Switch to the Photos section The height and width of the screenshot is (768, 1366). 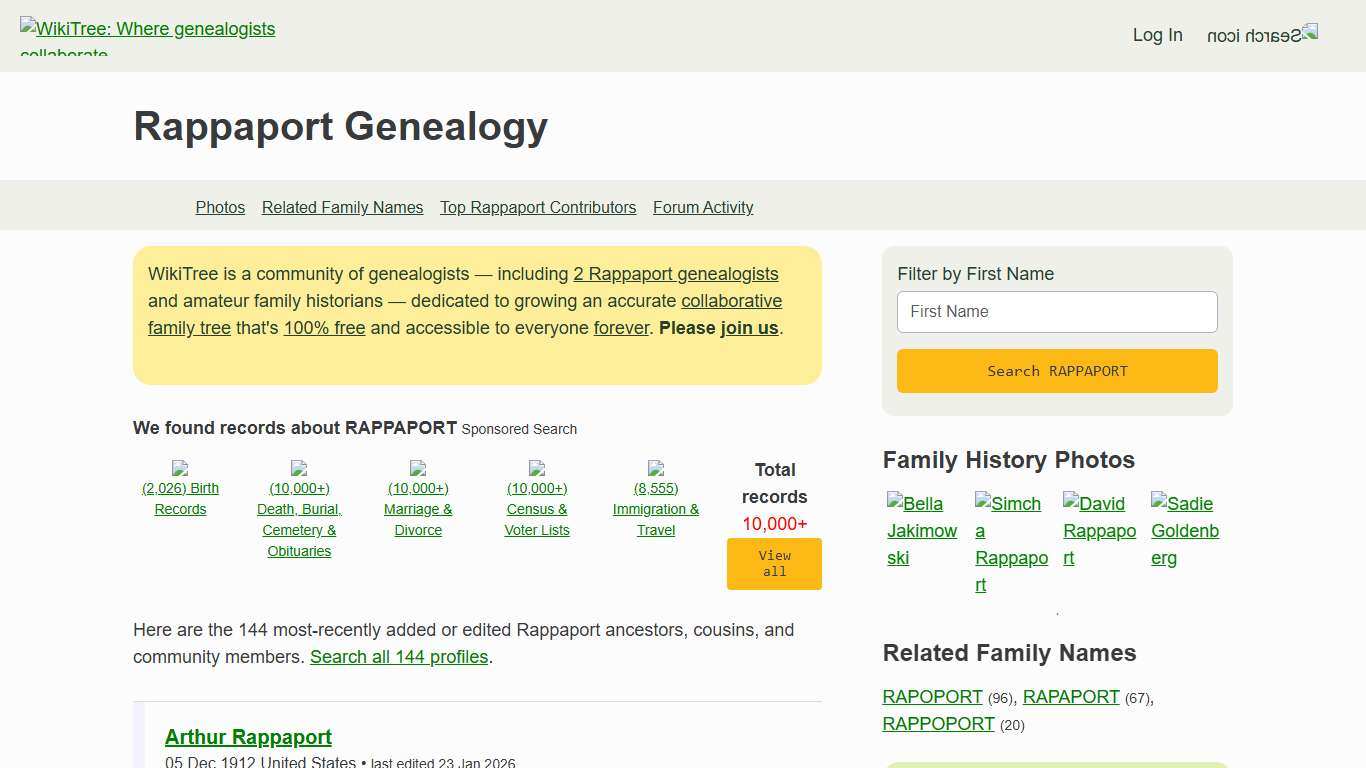[x=220, y=207]
